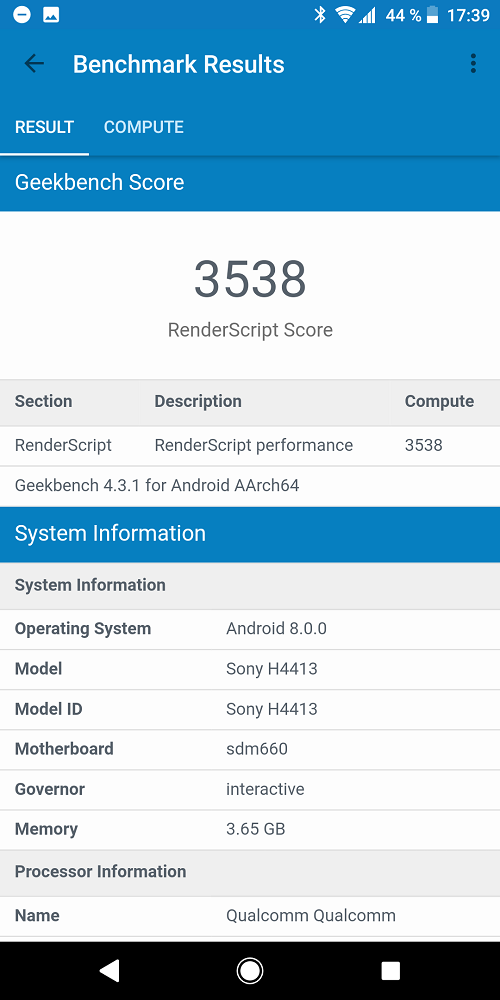The width and height of the screenshot is (500, 1000).
Task: Tap the back arrow in header
Action: coord(34,63)
